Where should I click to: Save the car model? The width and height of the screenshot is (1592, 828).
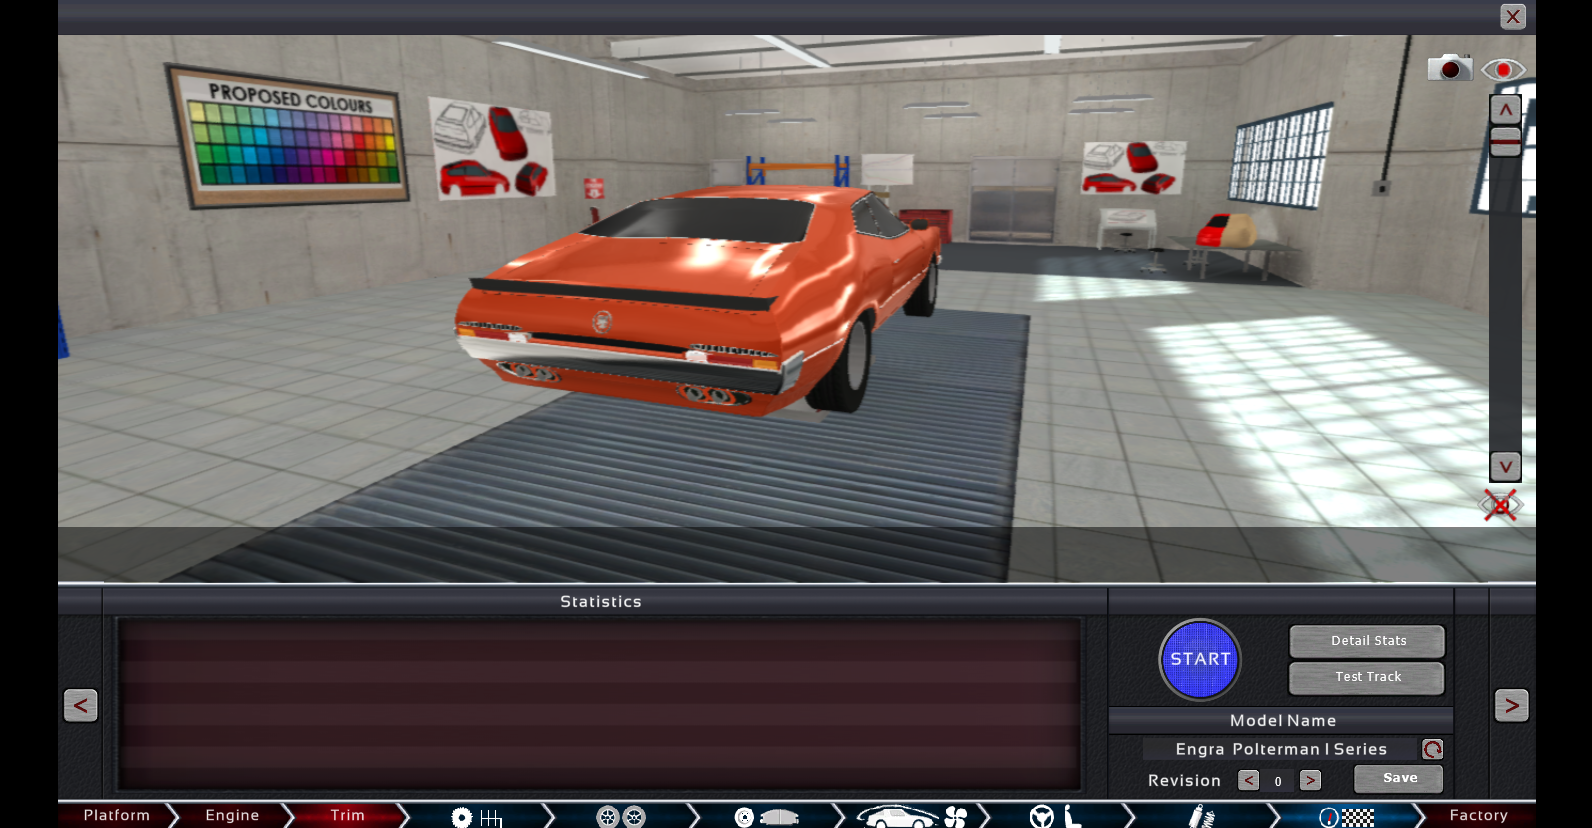[1398, 778]
